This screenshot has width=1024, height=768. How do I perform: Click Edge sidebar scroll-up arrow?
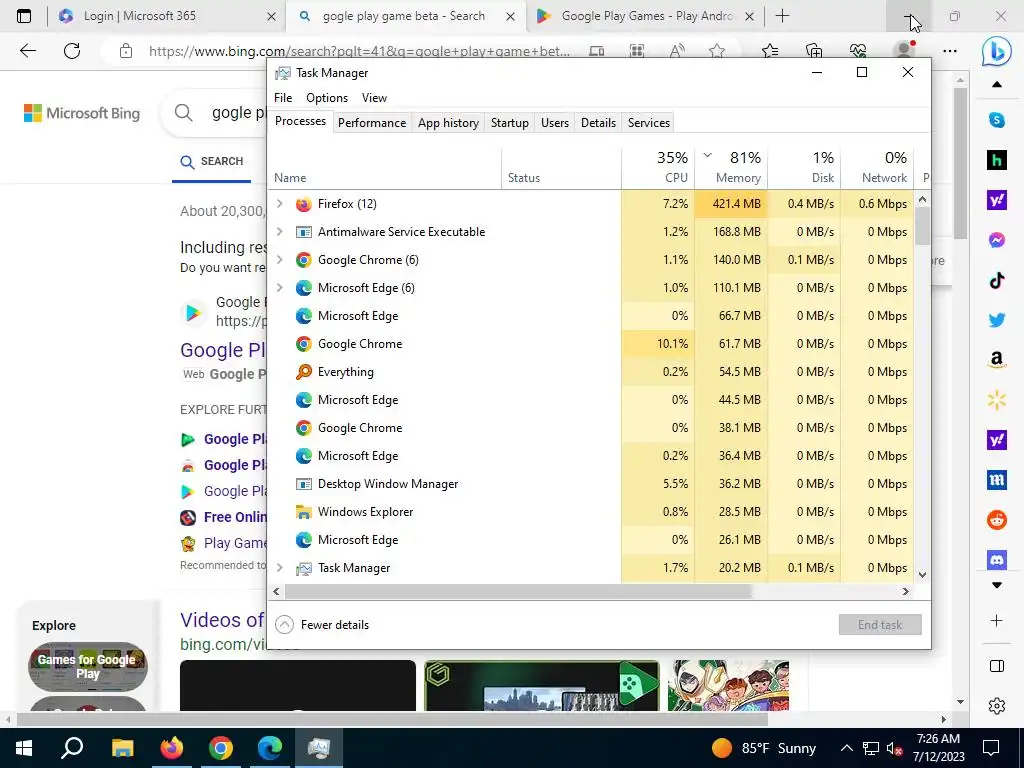coord(997,84)
